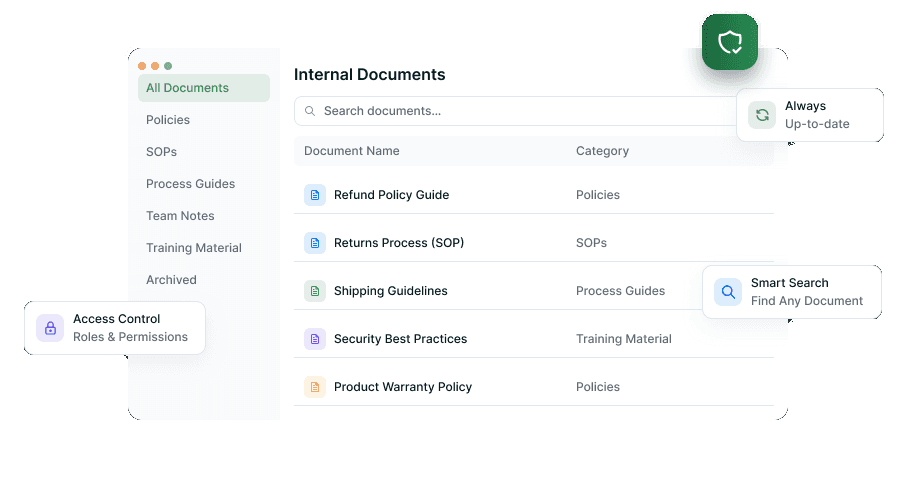Click the Category column header
908x484 pixels.
(602, 151)
